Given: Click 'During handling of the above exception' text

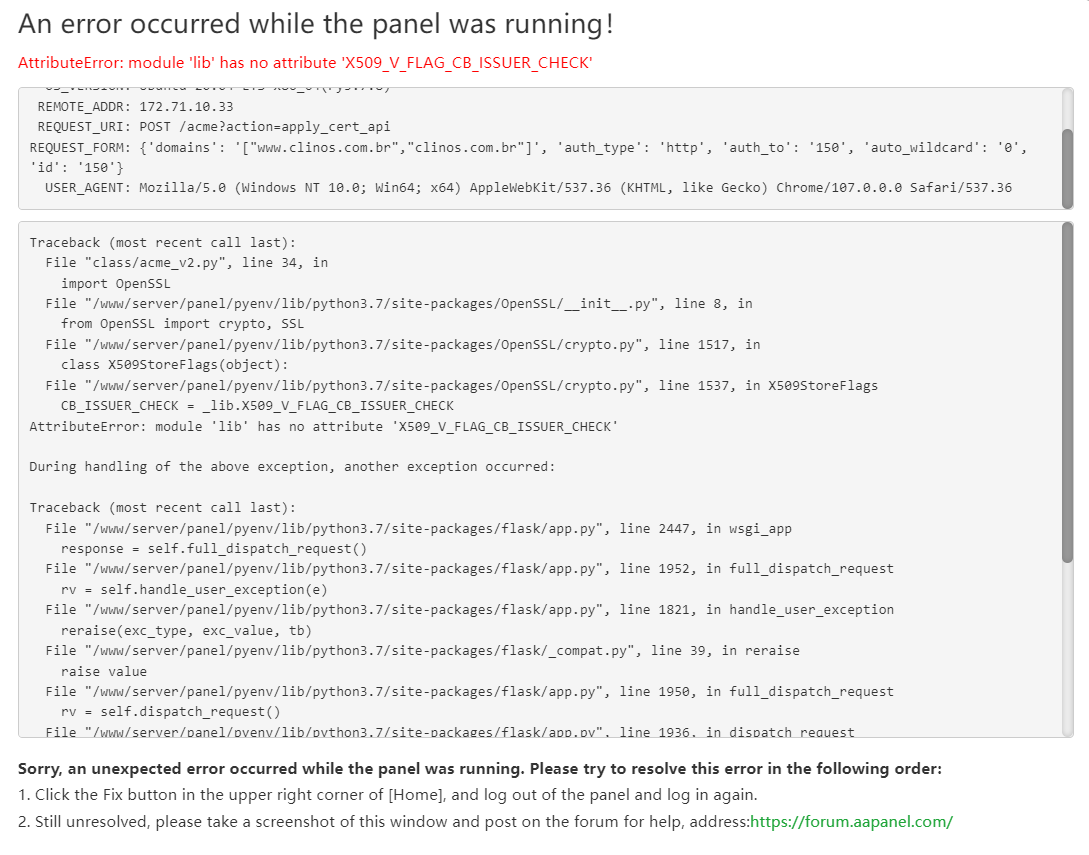Looking at the screenshot, I should [x=292, y=467].
